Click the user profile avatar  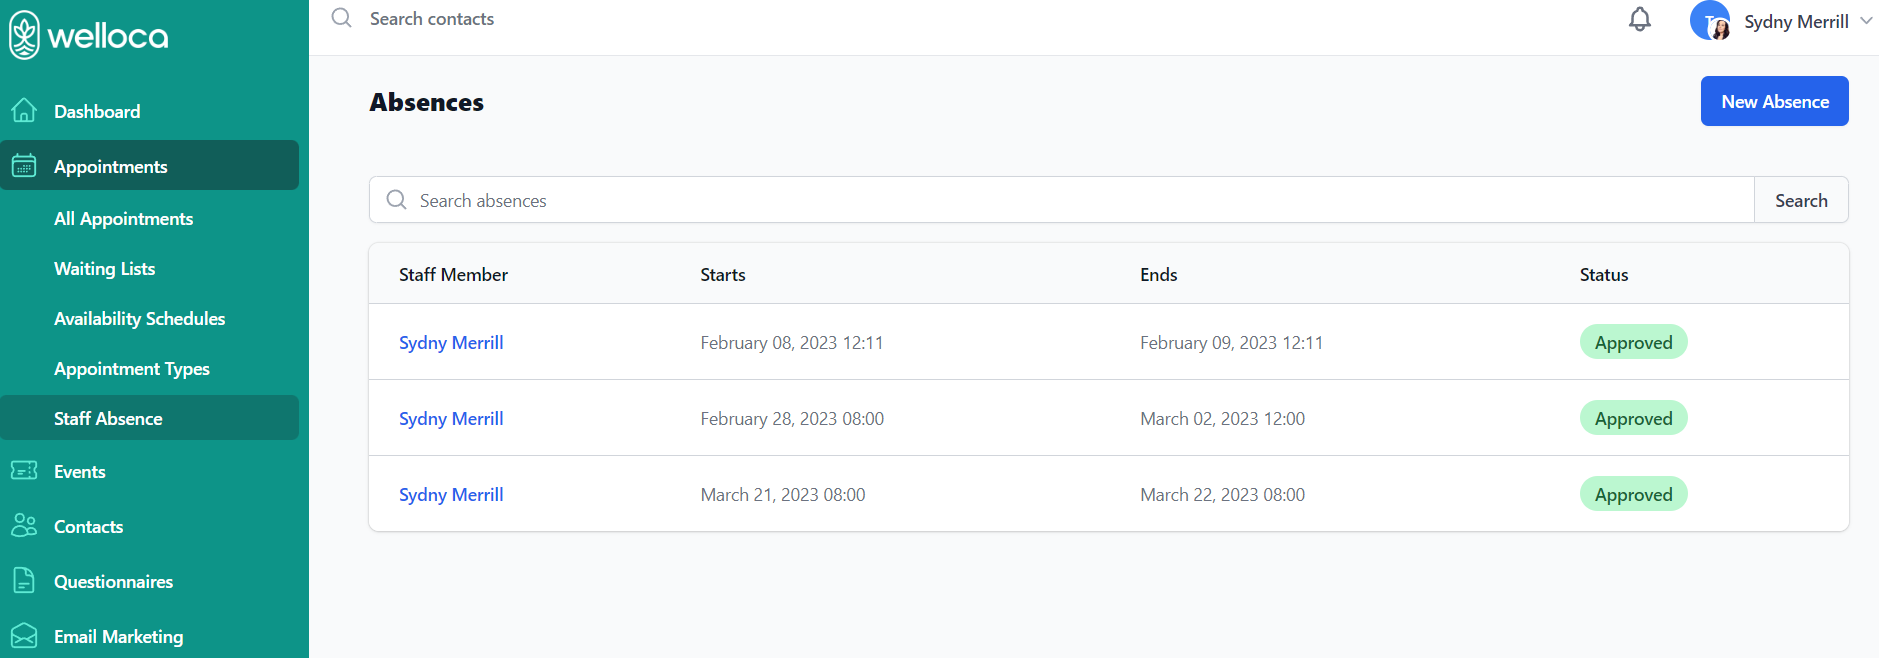coord(1710,21)
